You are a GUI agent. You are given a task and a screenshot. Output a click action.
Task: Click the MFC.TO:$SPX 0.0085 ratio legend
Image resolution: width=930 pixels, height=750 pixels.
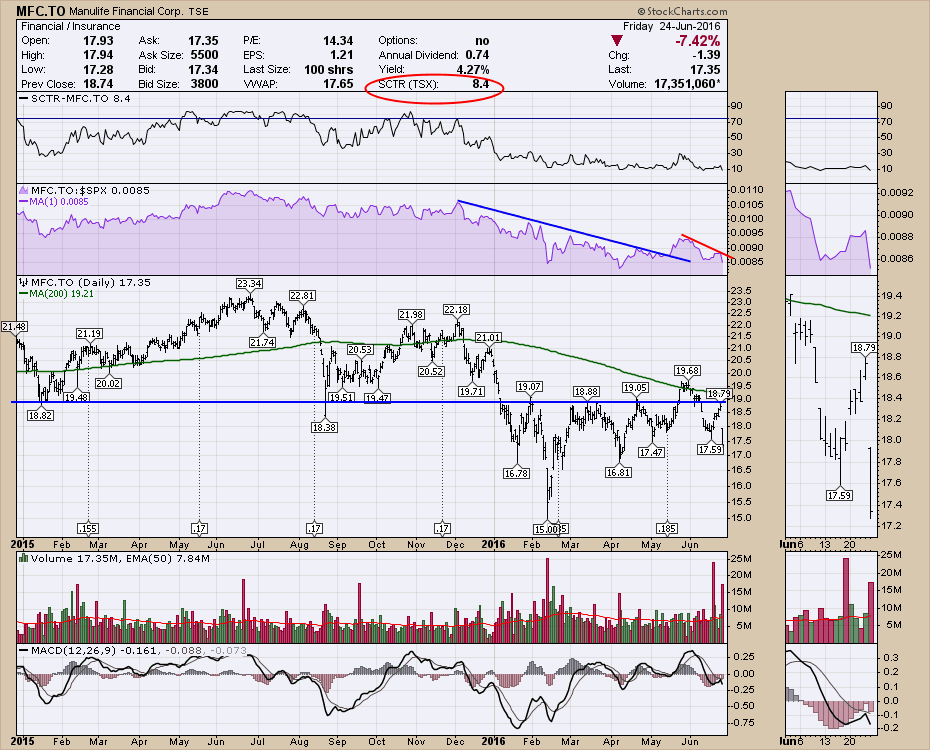coord(90,190)
